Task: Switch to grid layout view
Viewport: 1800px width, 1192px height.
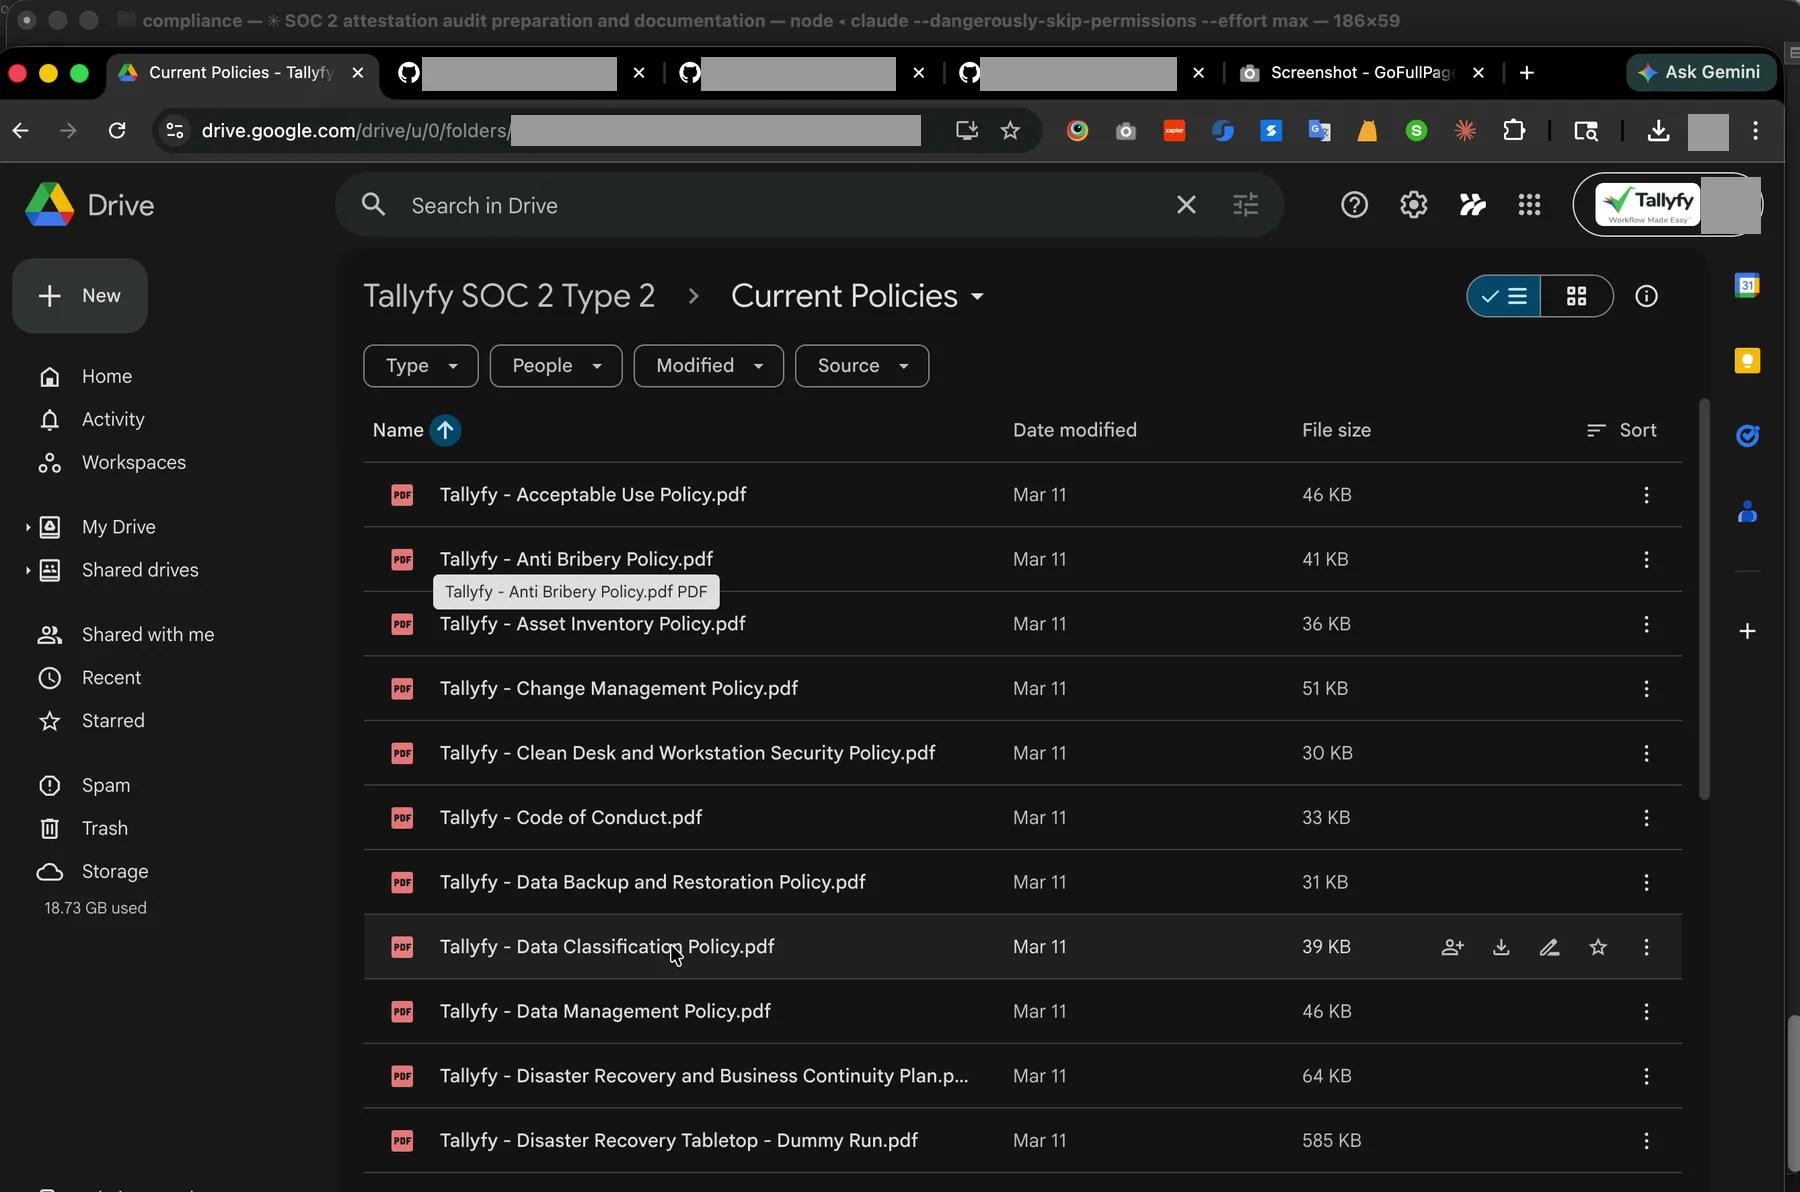Action: click(x=1577, y=296)
